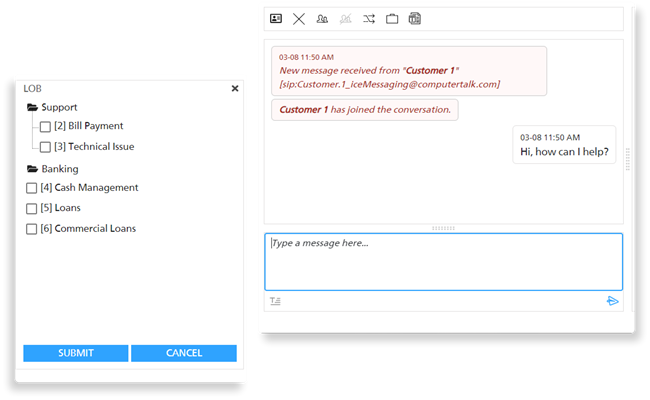Click the rightmost document icon in chat toolbar
Image resolution: width=650 pixels, height=400 pixels.
(x=415, y=18)
